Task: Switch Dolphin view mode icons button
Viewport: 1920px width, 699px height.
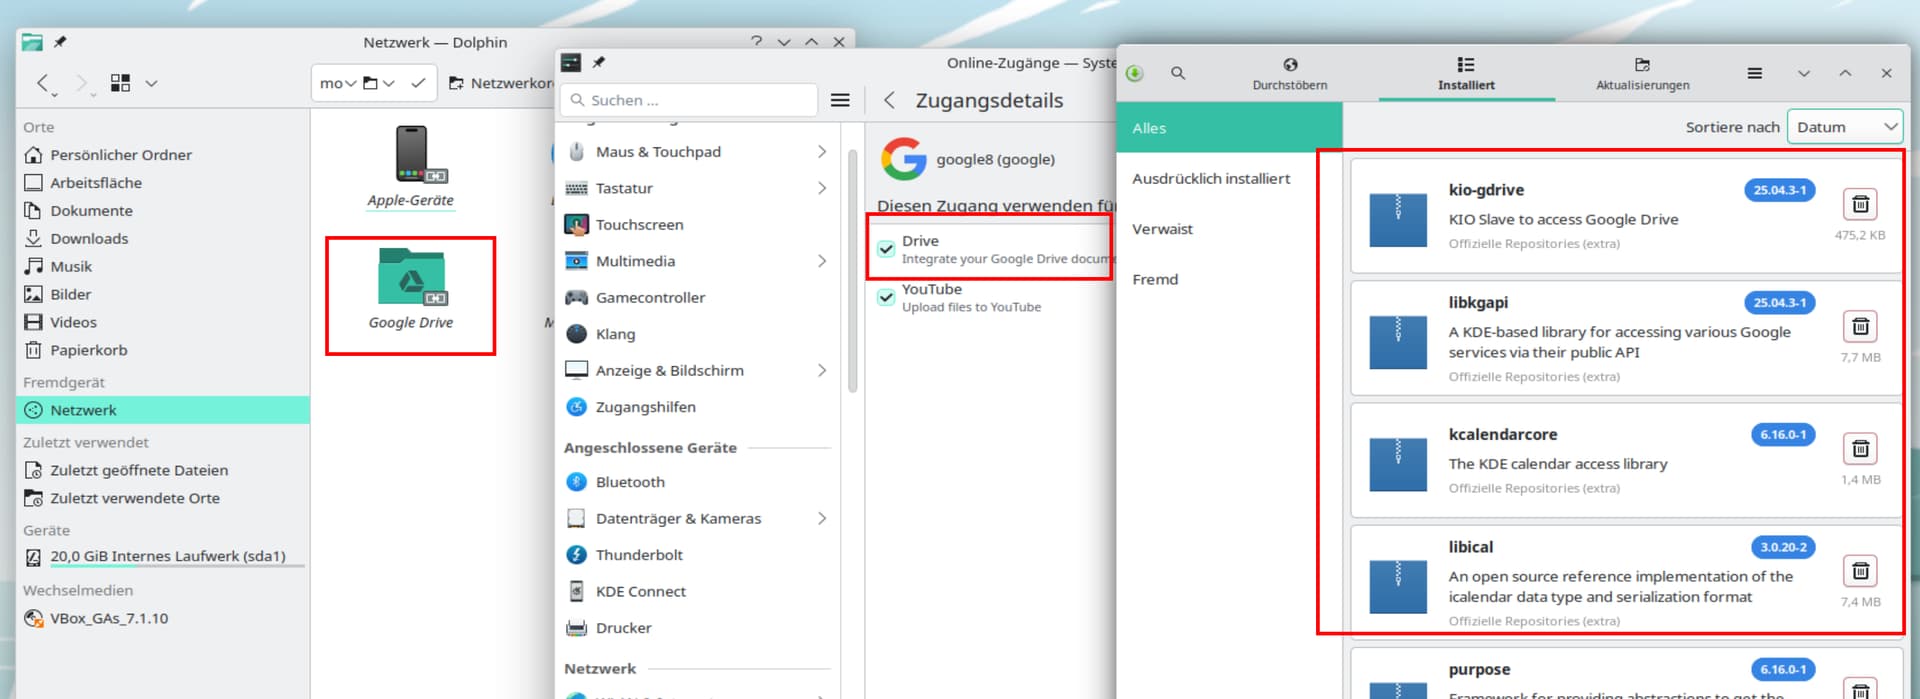Action: pyautogui.click(x=120, y=83)
